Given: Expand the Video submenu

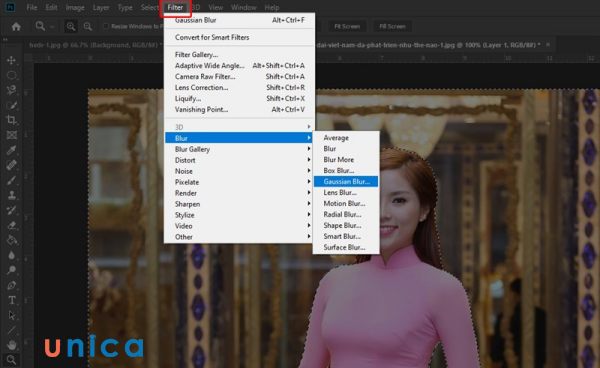Looking at the screenshot, I should coord(239,226).
